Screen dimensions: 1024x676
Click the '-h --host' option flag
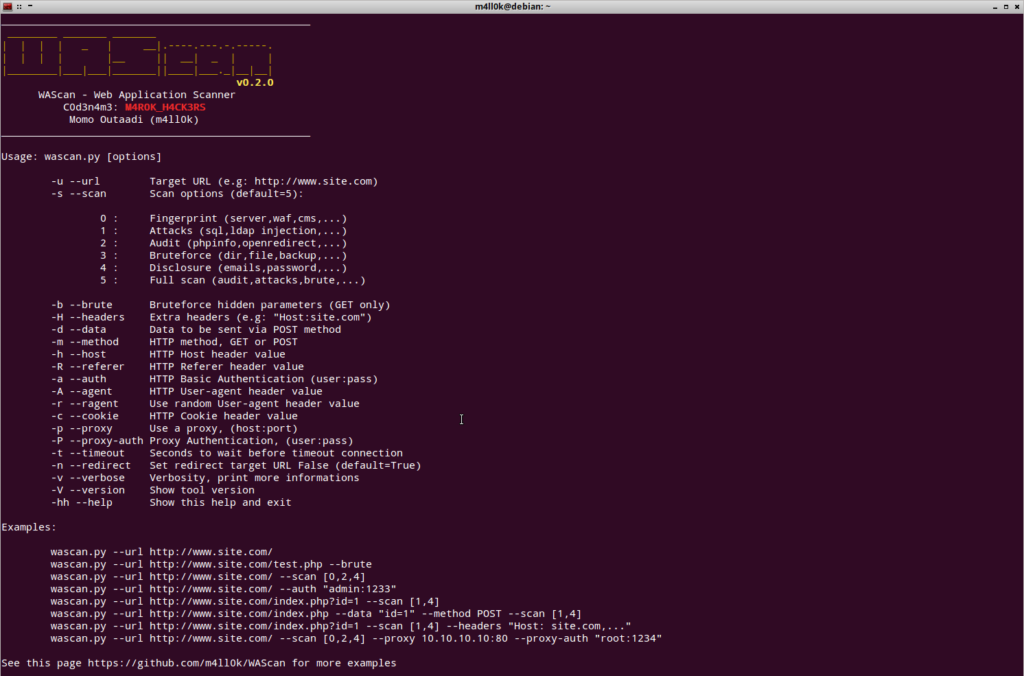click(x=78, y=355)
